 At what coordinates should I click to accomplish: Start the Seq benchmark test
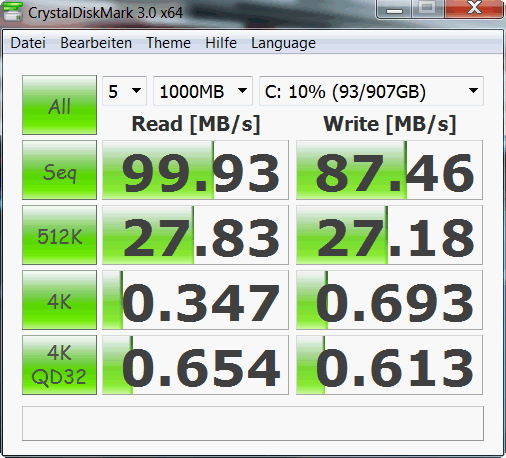tap(59, 170)
